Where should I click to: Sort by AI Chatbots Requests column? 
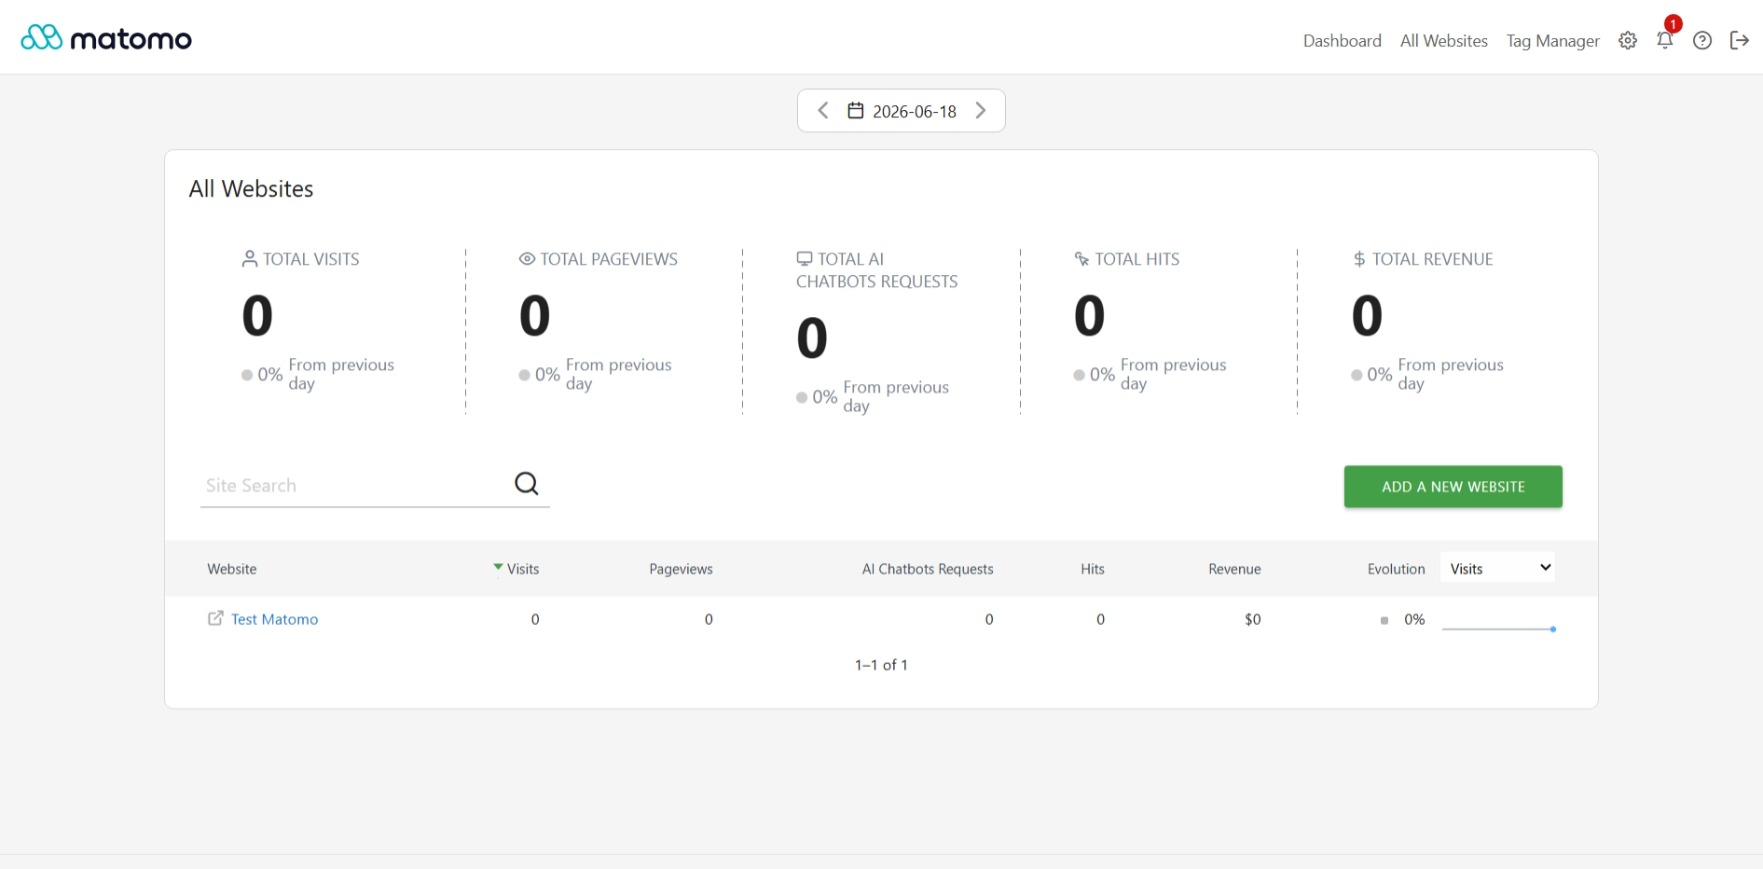[928, 569]
